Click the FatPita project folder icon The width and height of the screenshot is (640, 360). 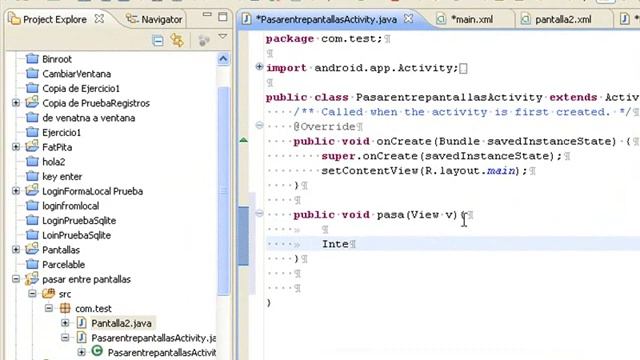point(32,147)
